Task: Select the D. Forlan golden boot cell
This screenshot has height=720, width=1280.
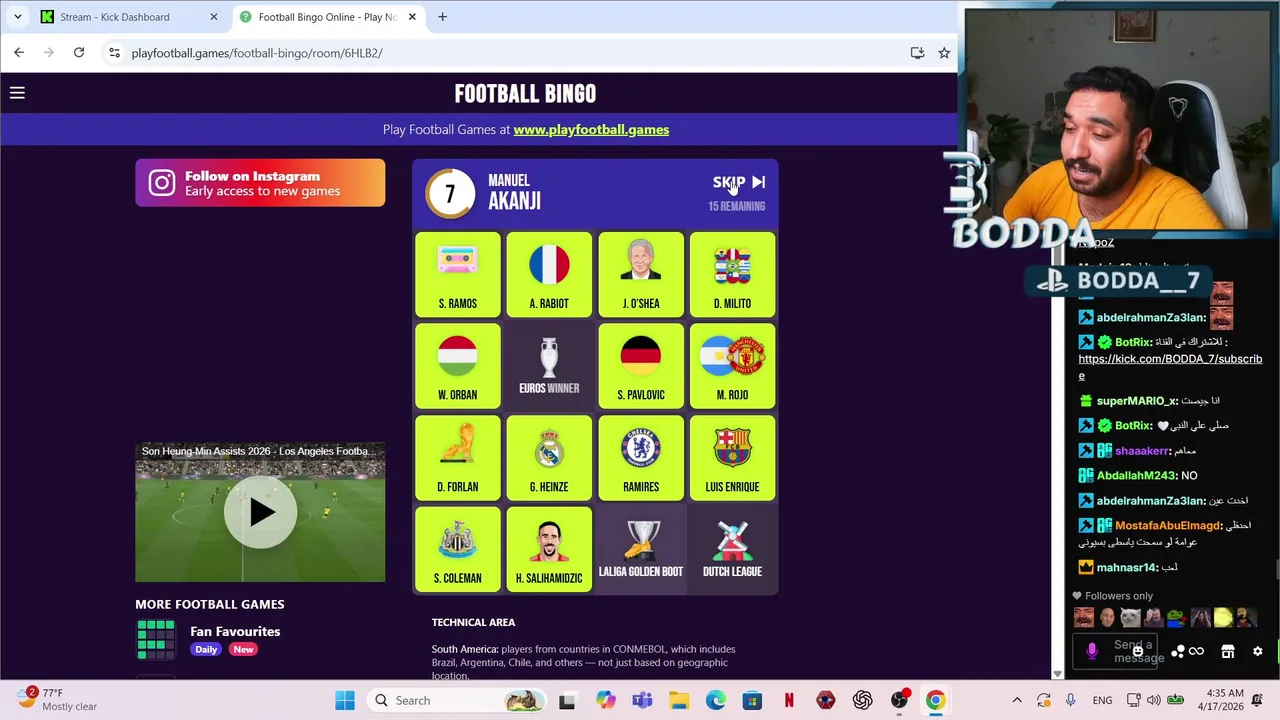Action: coord(458,458)
